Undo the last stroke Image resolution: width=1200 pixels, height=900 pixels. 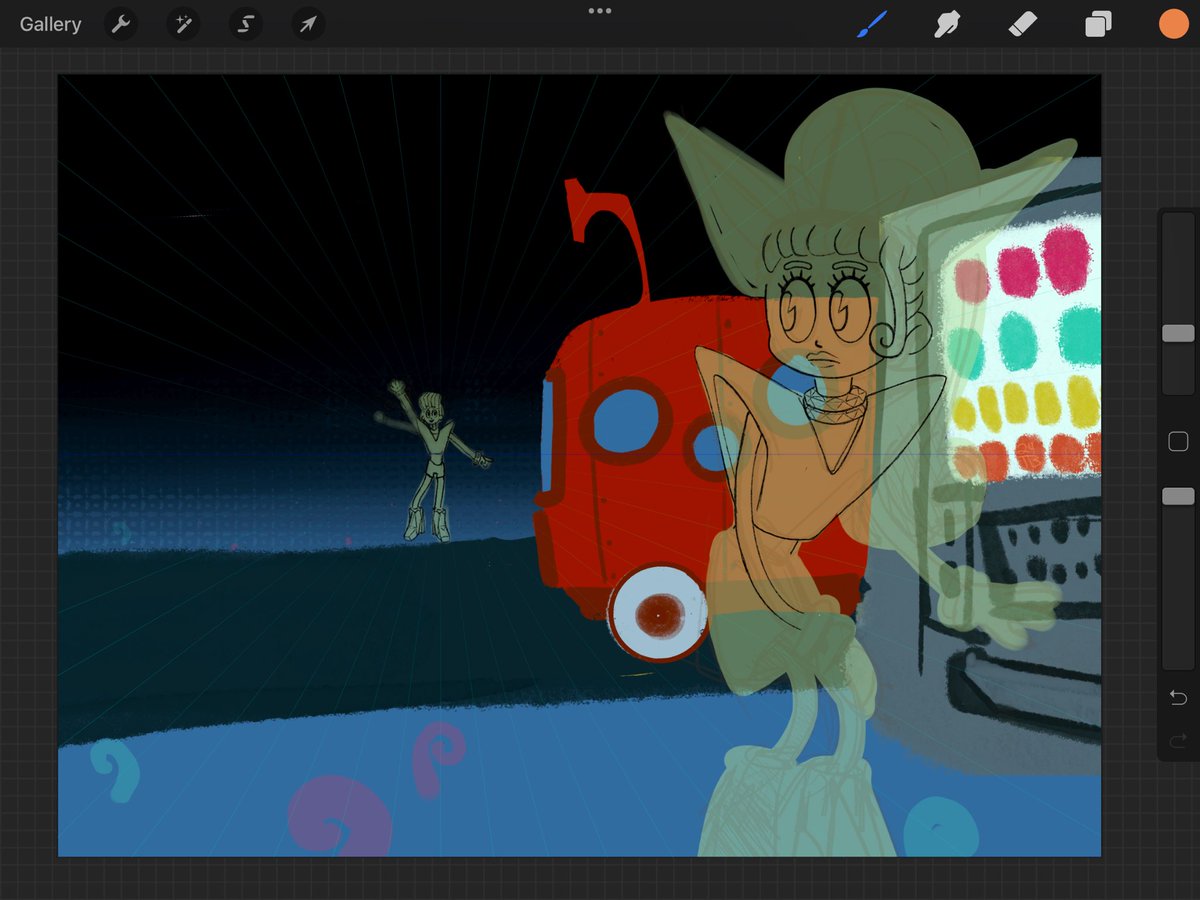click(1178, 697)
